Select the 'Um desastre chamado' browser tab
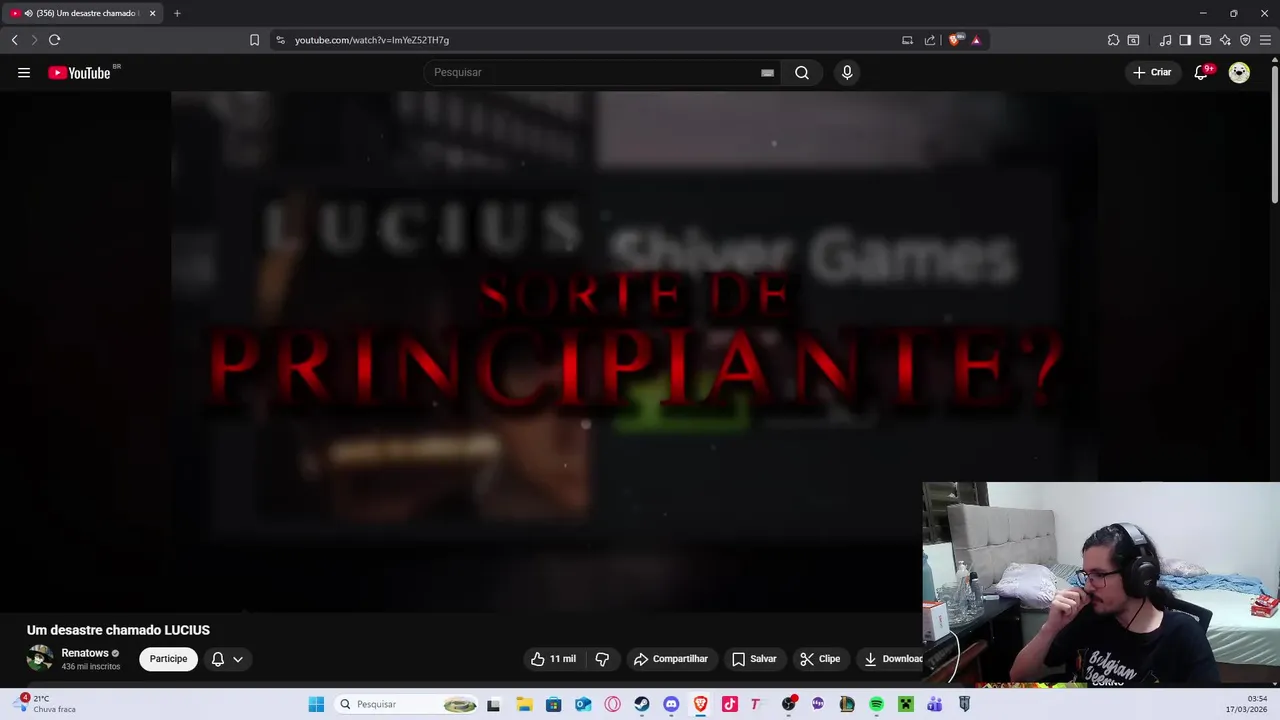 click(x=84, y=13)
